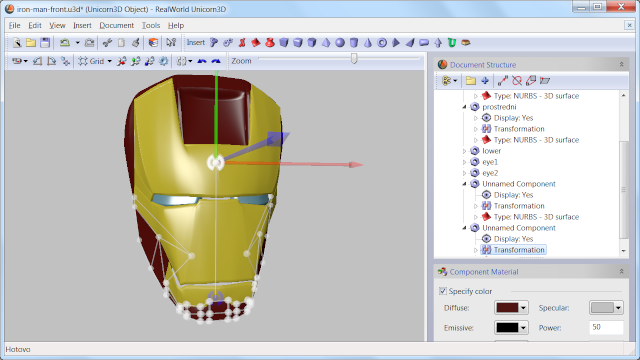Activate the context help pointer icon
The width and height of the screenshot is (640, 360).
click(x=171, y=42)
